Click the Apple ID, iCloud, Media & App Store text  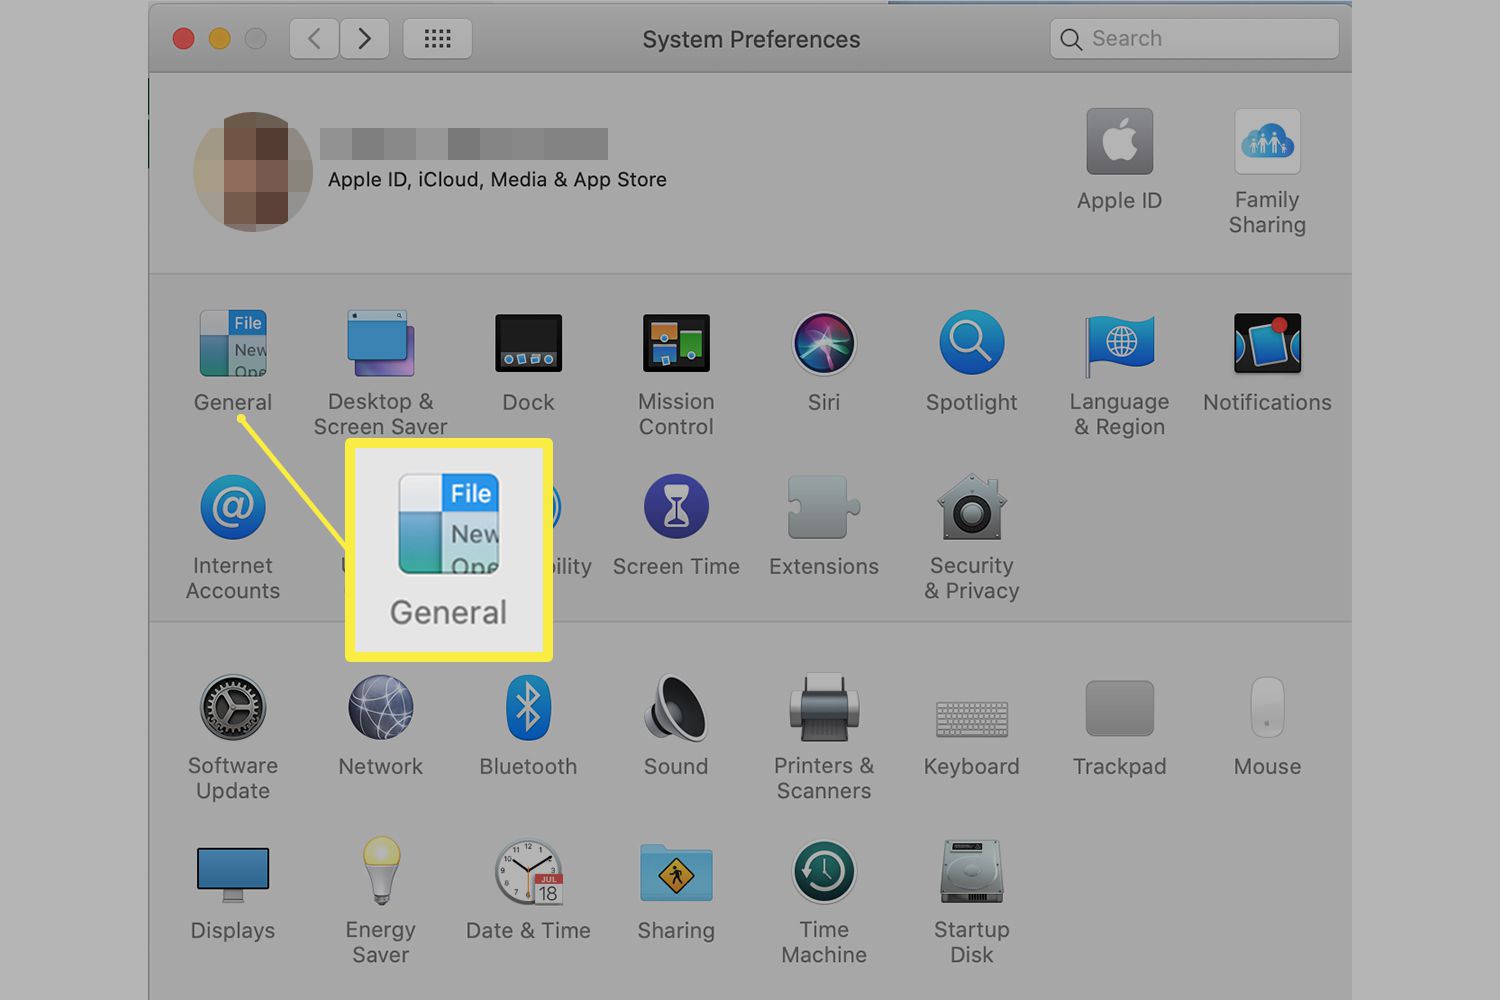(497, 180)
